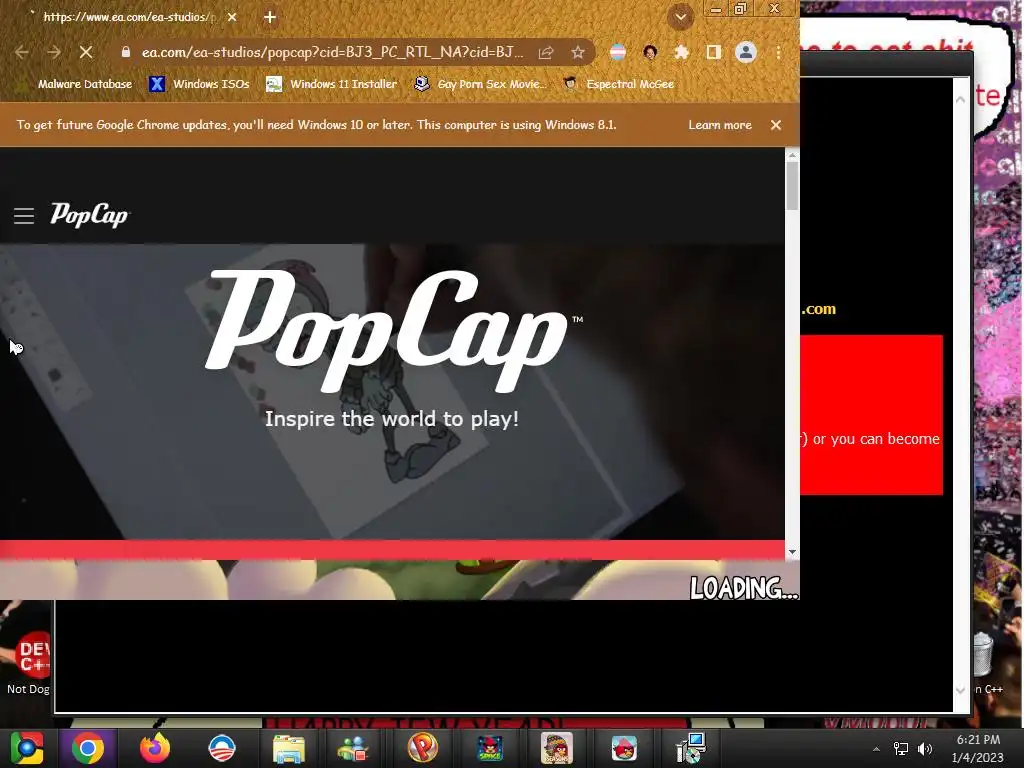Open the orange P taskbar icon

[423, 748]
